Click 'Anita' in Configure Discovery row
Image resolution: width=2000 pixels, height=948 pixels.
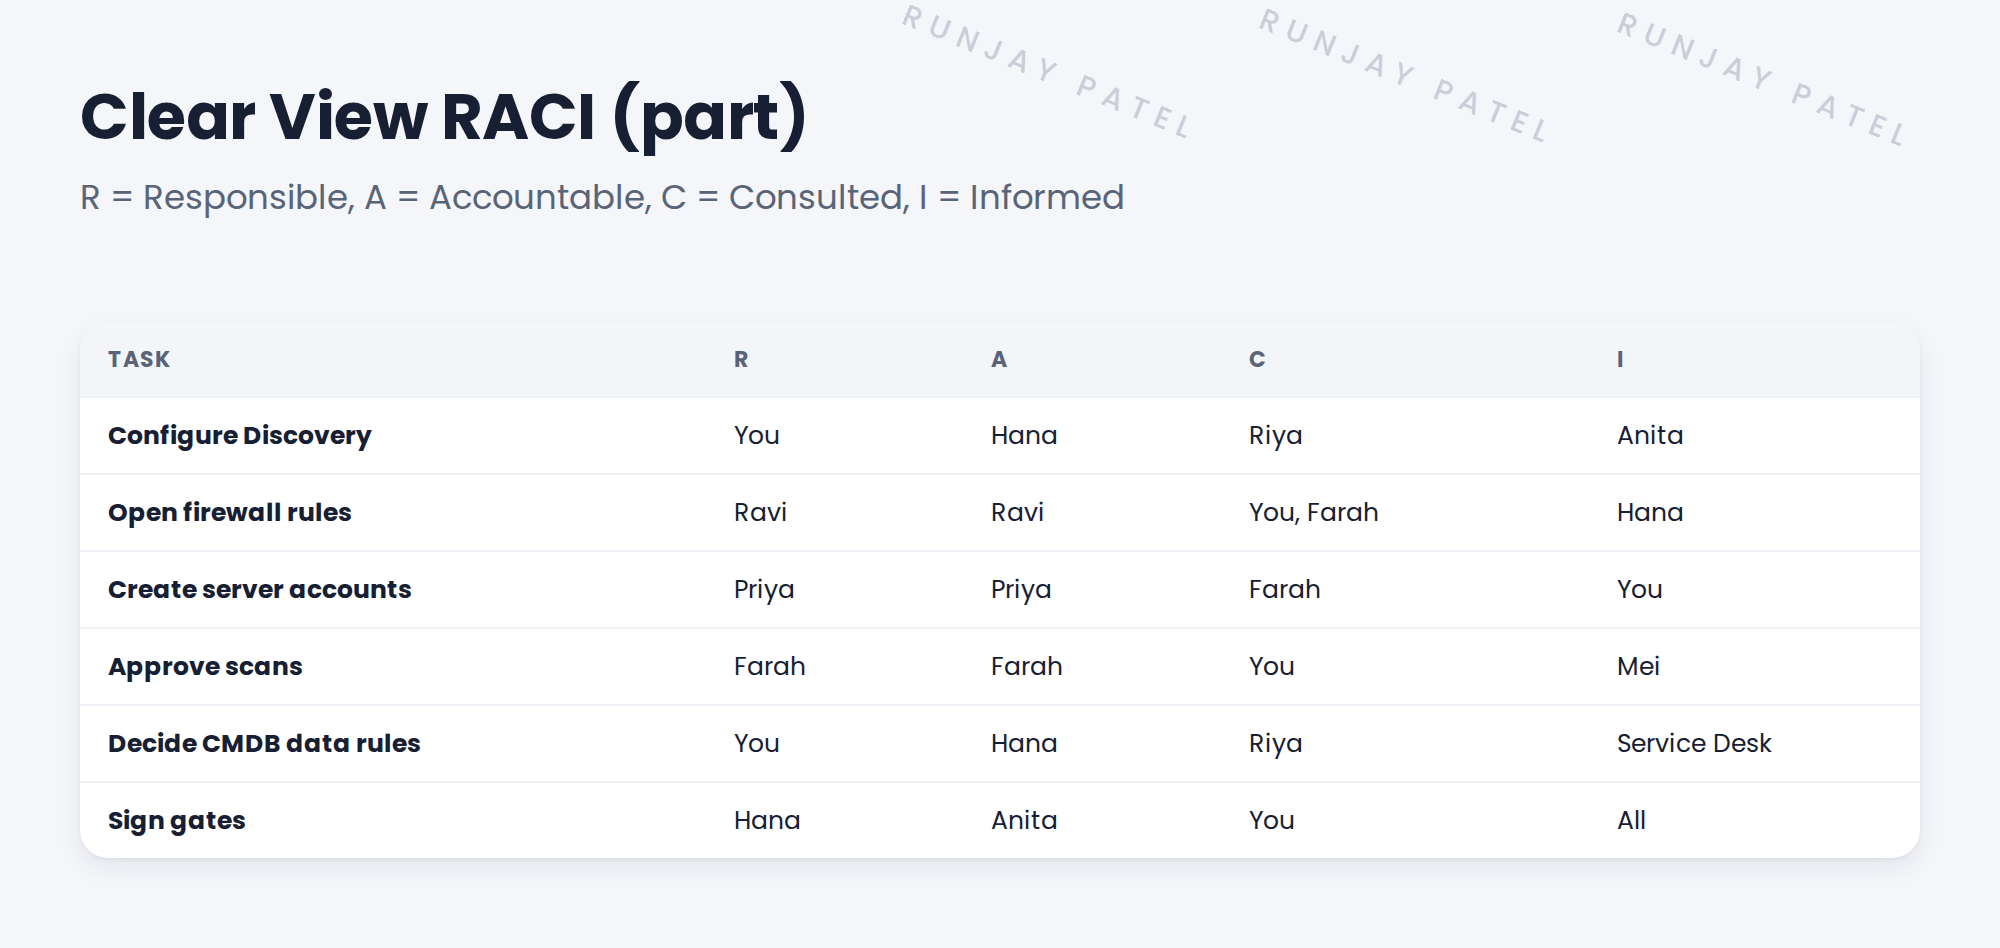1650,435
